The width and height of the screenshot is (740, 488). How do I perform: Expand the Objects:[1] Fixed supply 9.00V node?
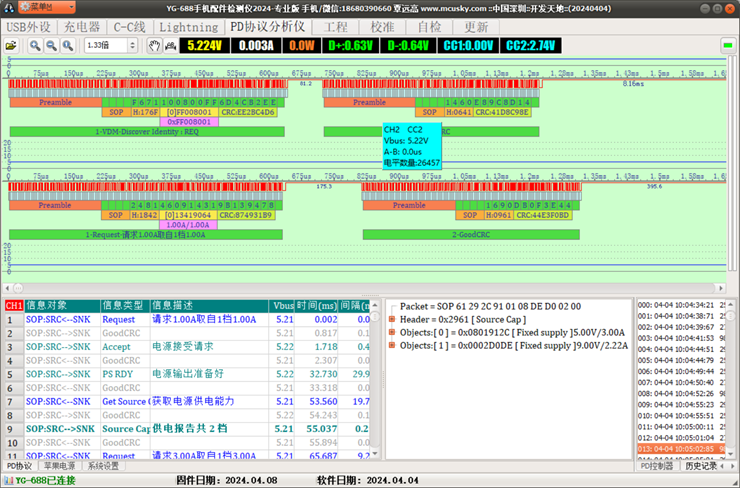pos(392,345)
